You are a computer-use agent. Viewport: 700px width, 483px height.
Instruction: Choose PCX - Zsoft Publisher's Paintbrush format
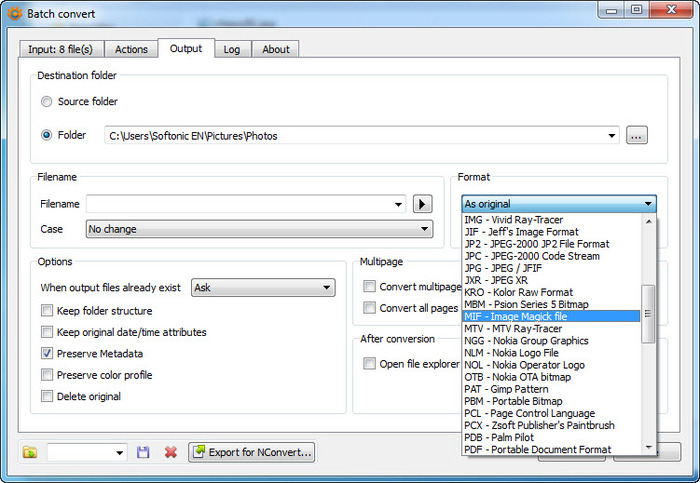tap(551, 425)
